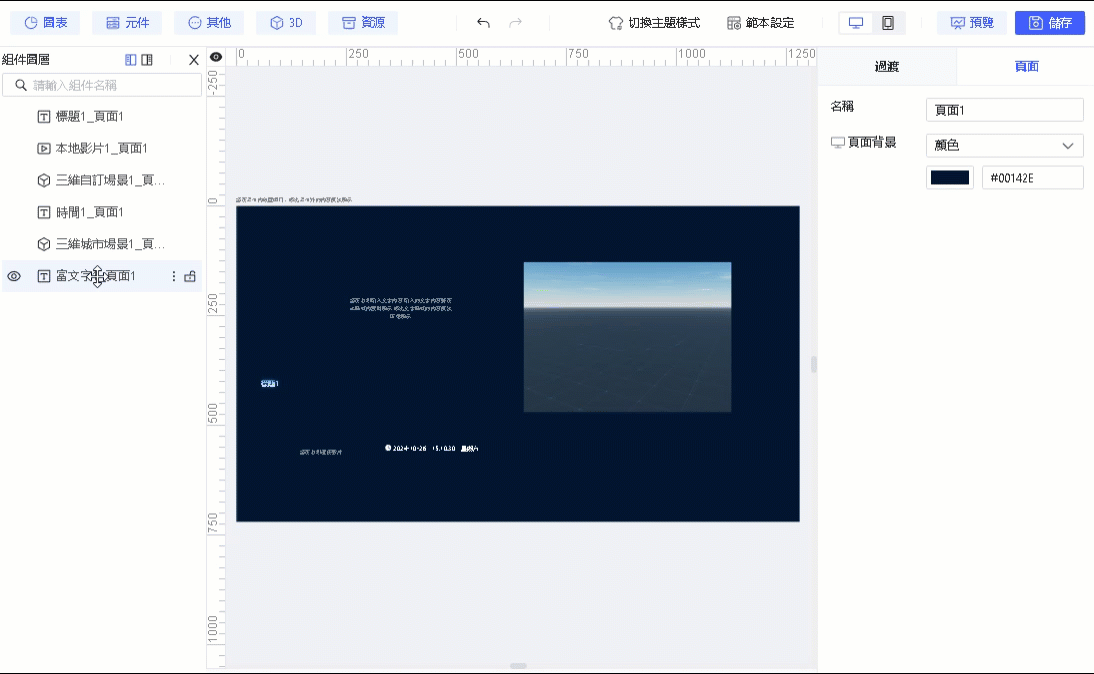
Task: Toggle lock on 富文字 layer
Action: tap(190, 276)
